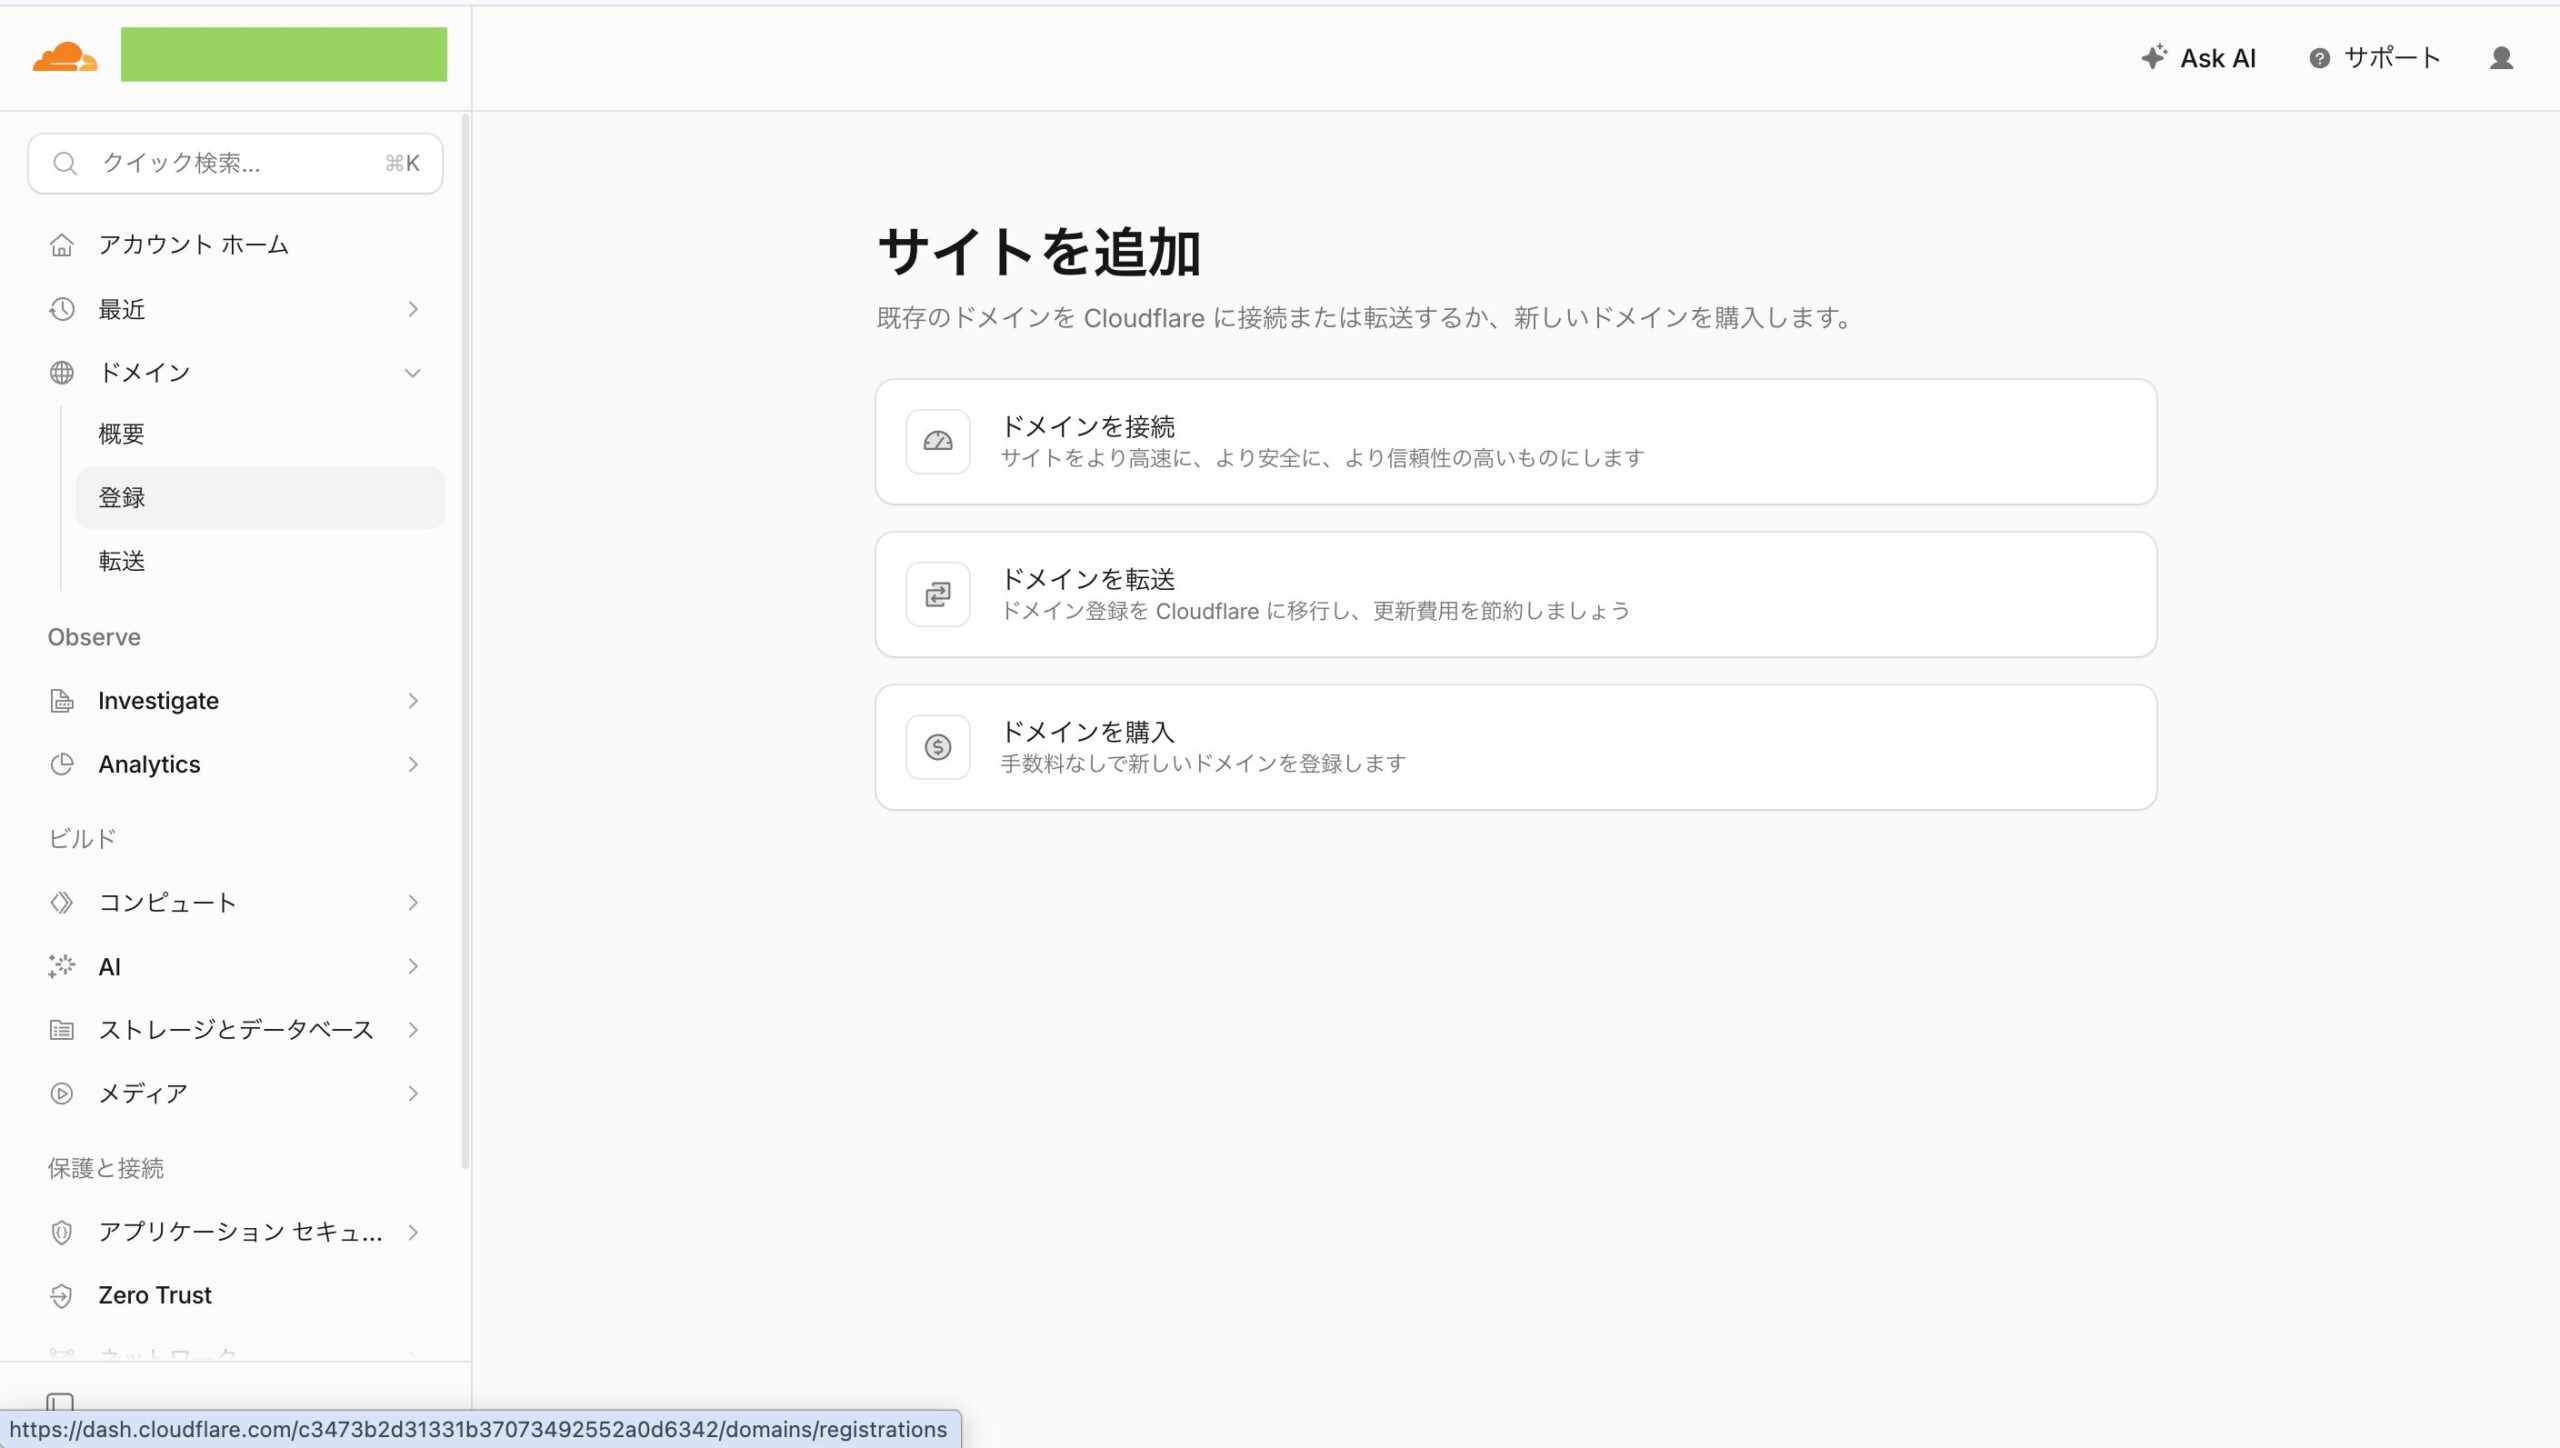Click the Analytics pie chart icon
Viewport: 2560px width, 1448px height.
(62, 765)
